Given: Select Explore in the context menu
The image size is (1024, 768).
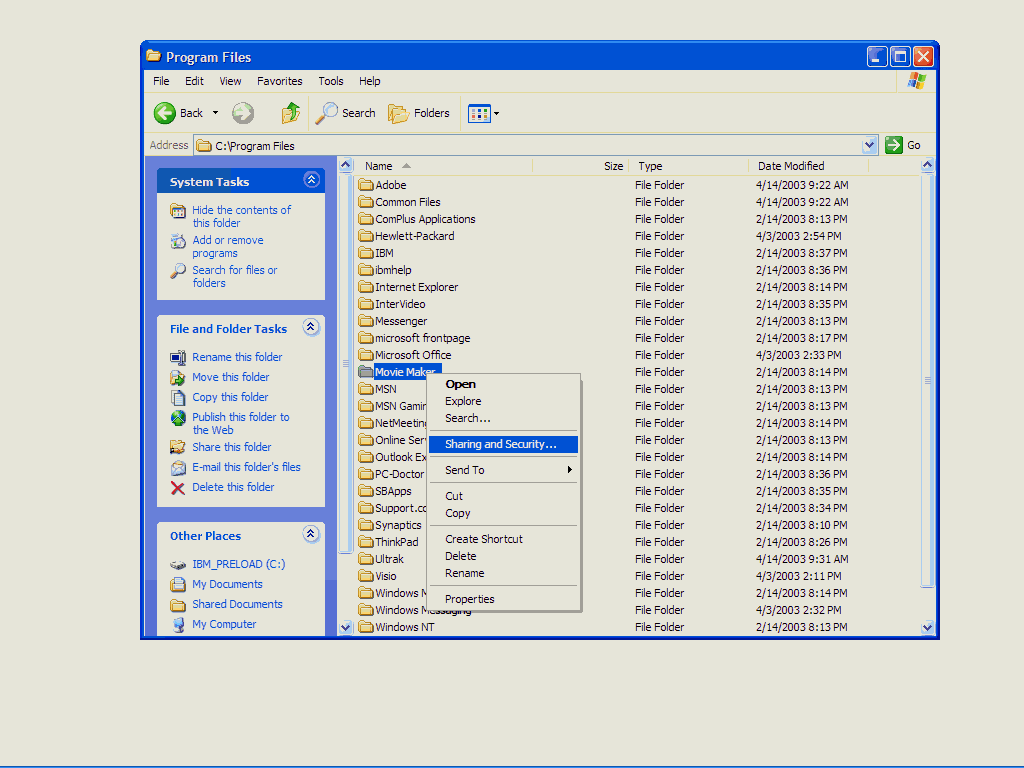Looking at the screenshot, I should click(x=504, y=401).
